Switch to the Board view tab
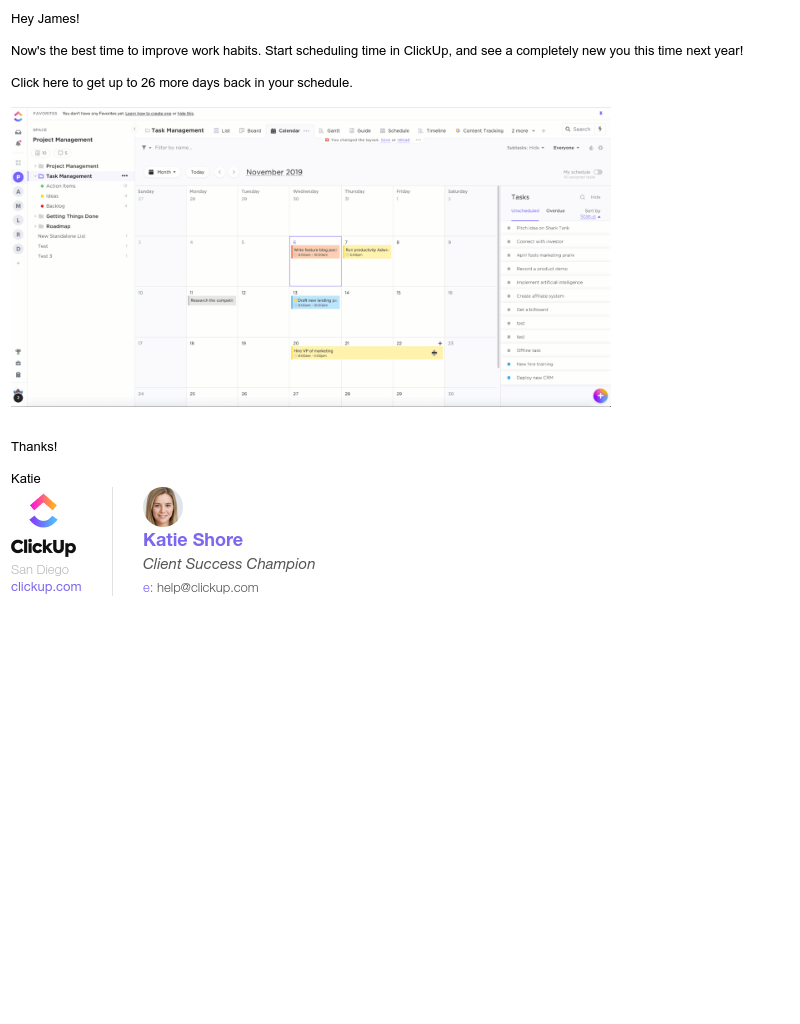The height and width of the screenshot is (1024, 800). click(x=250, y=131)
